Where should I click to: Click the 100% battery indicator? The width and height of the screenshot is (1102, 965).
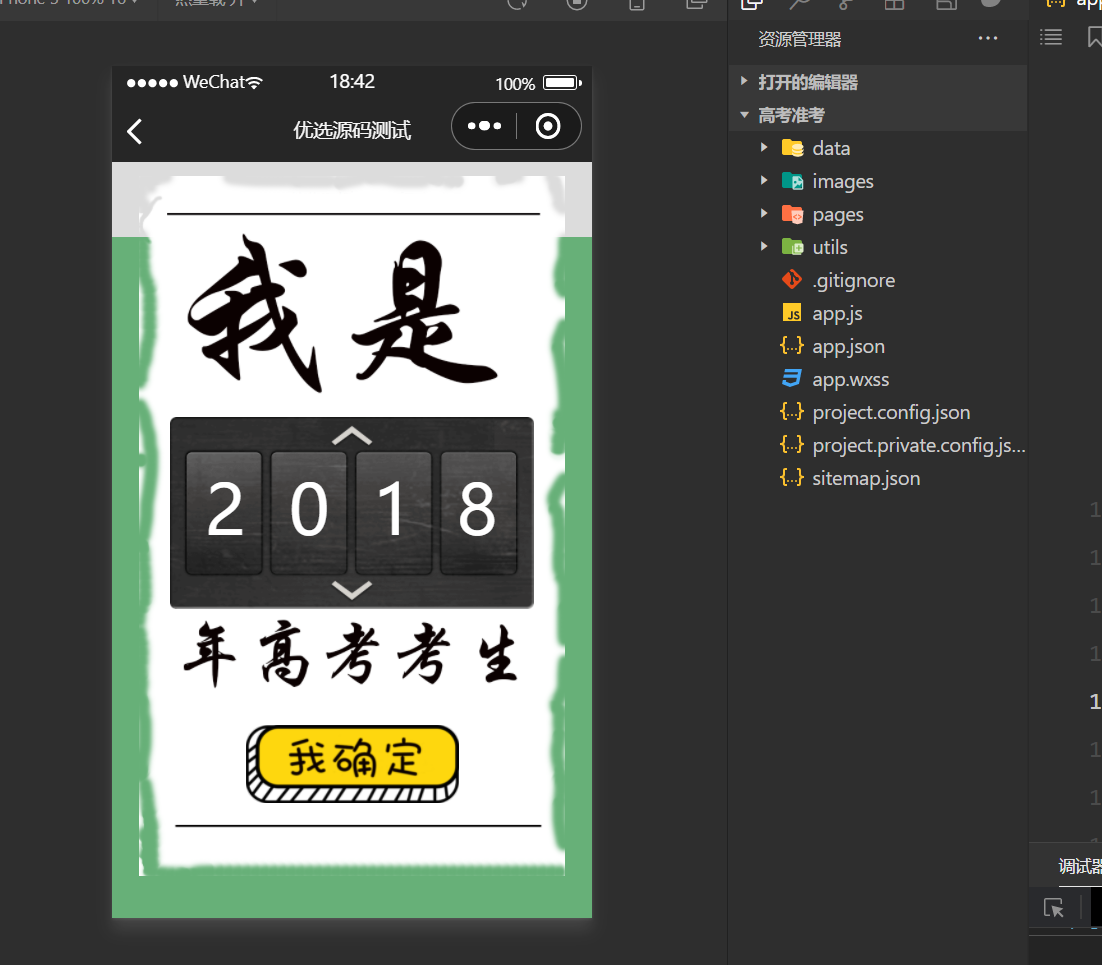coord(538,84)
